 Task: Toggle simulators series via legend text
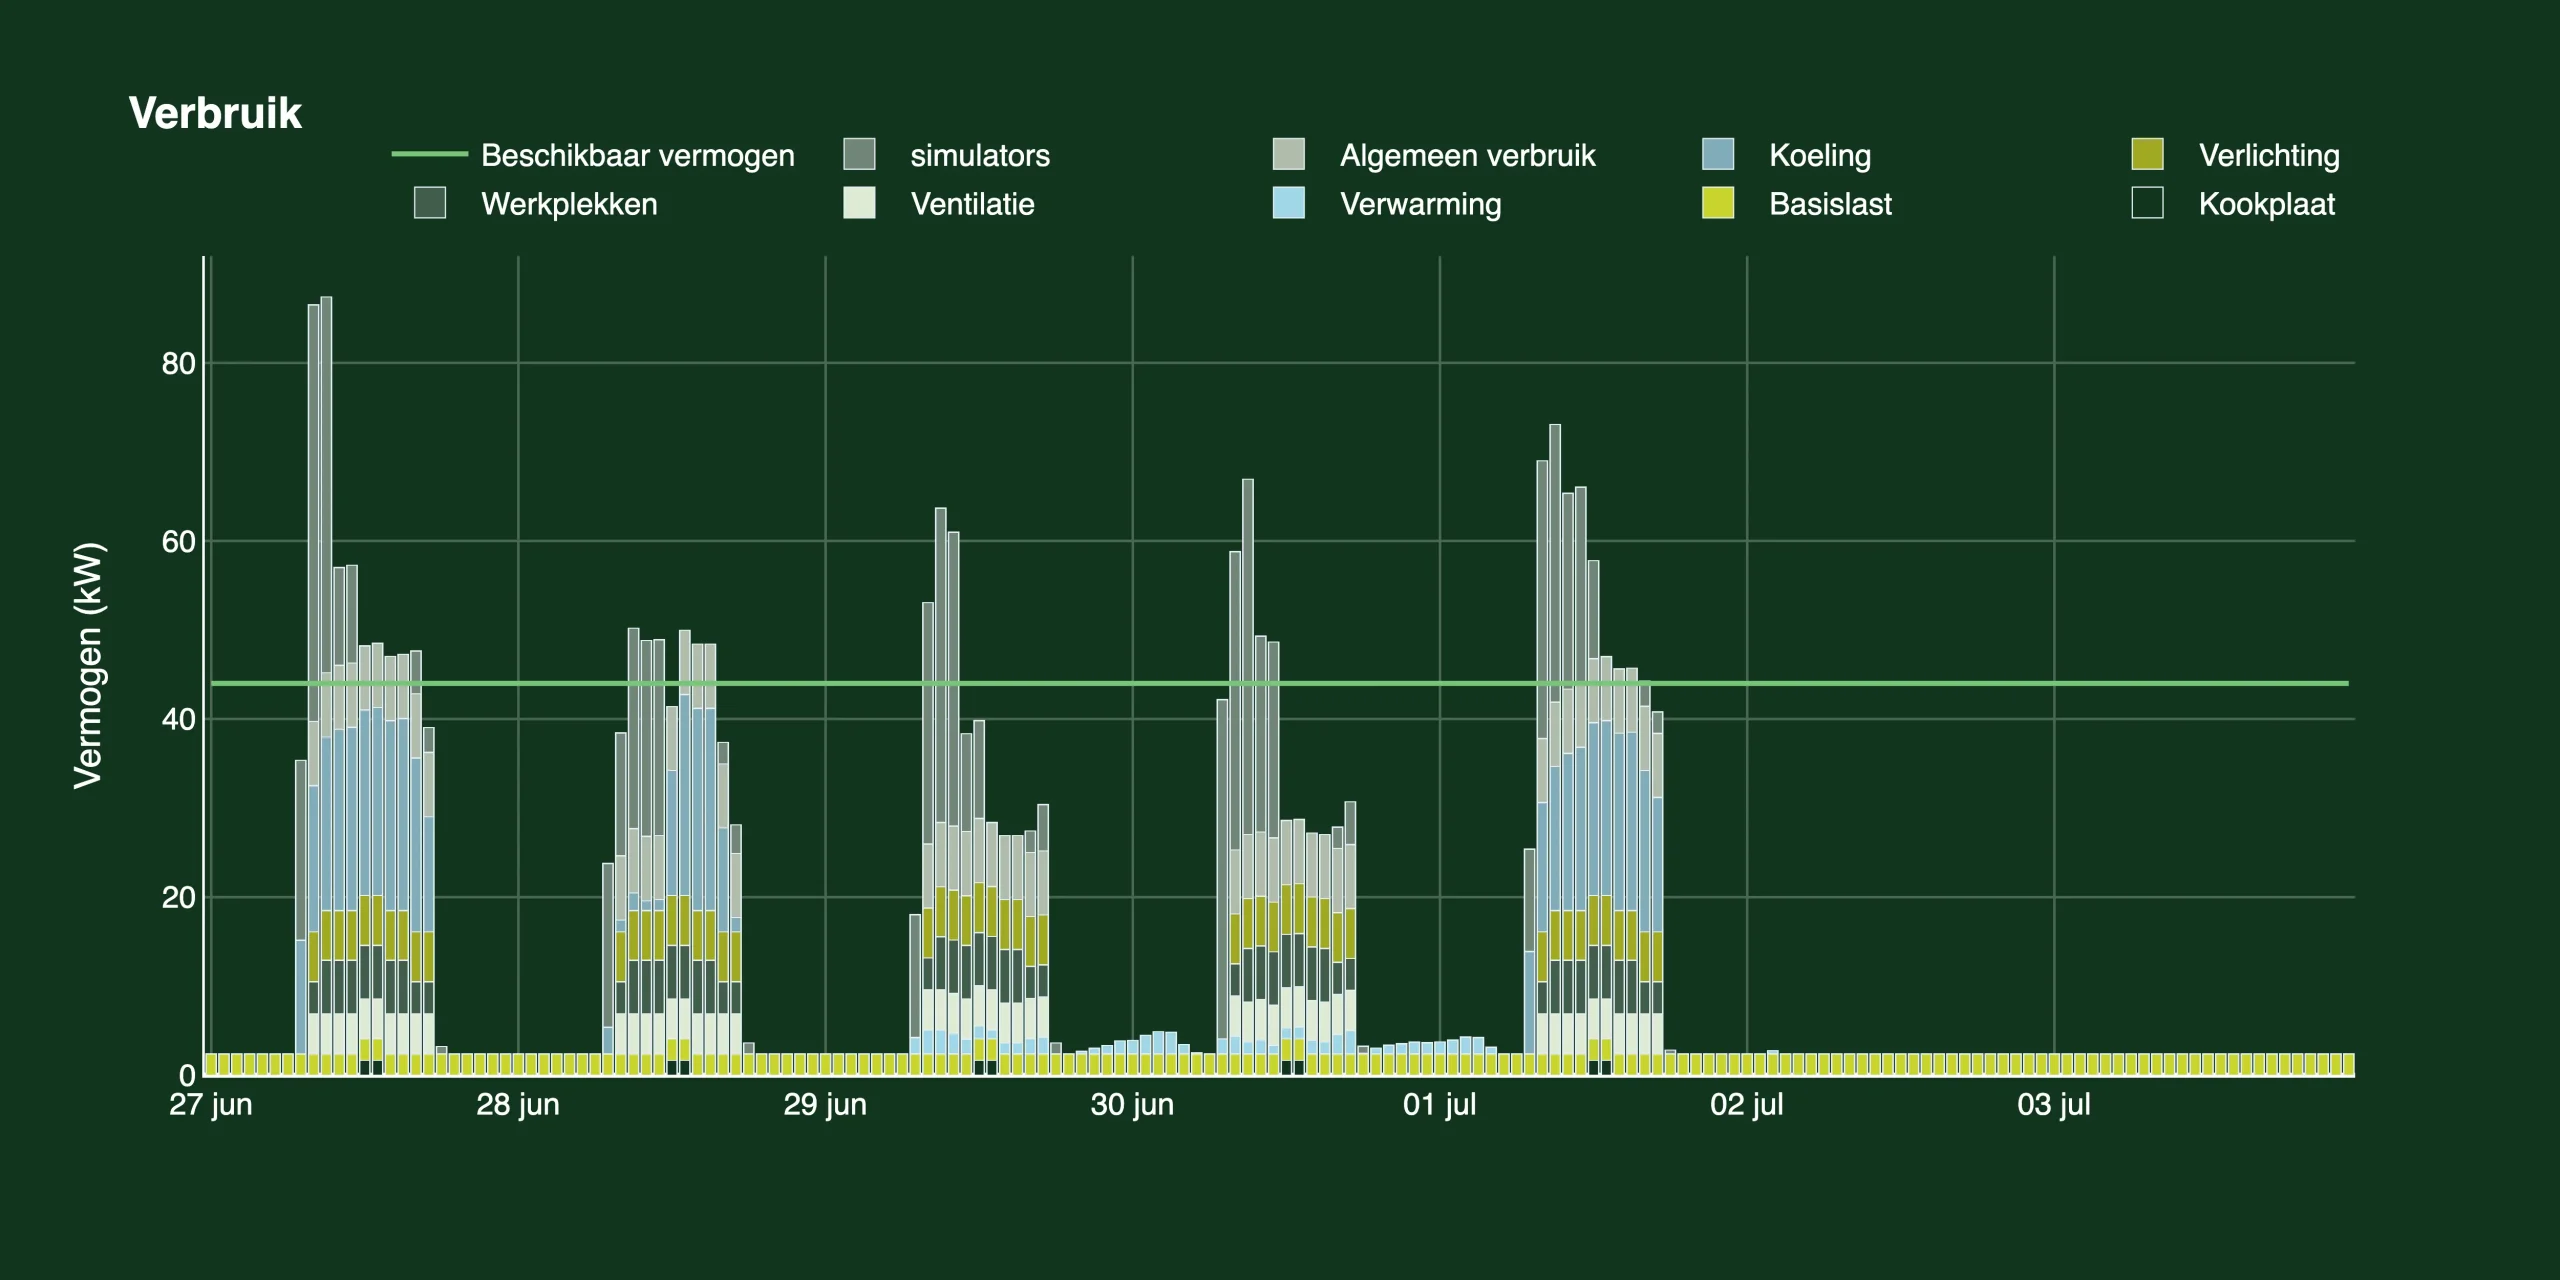979,155
